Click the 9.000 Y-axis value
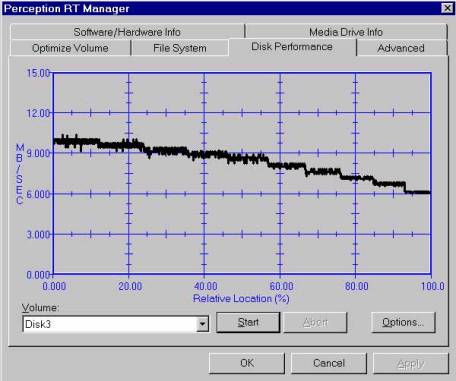Image resolution: width=456 pixels, height=381 pixels. pos(38,153)
